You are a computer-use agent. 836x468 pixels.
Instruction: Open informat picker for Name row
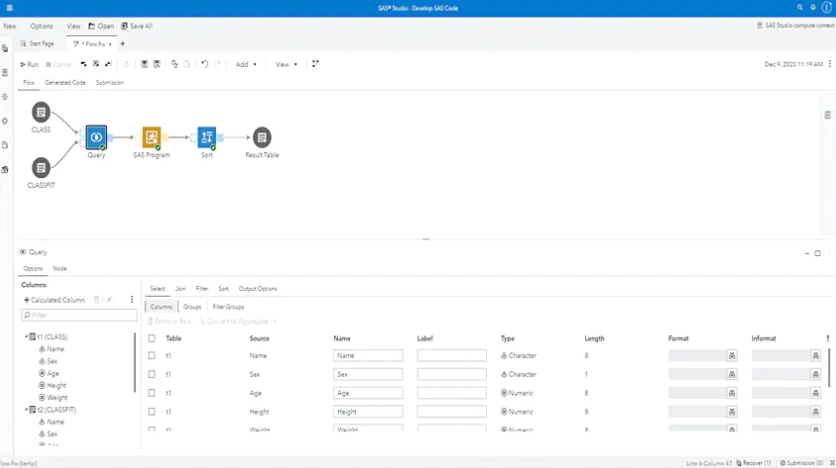[x=816, y=356]
